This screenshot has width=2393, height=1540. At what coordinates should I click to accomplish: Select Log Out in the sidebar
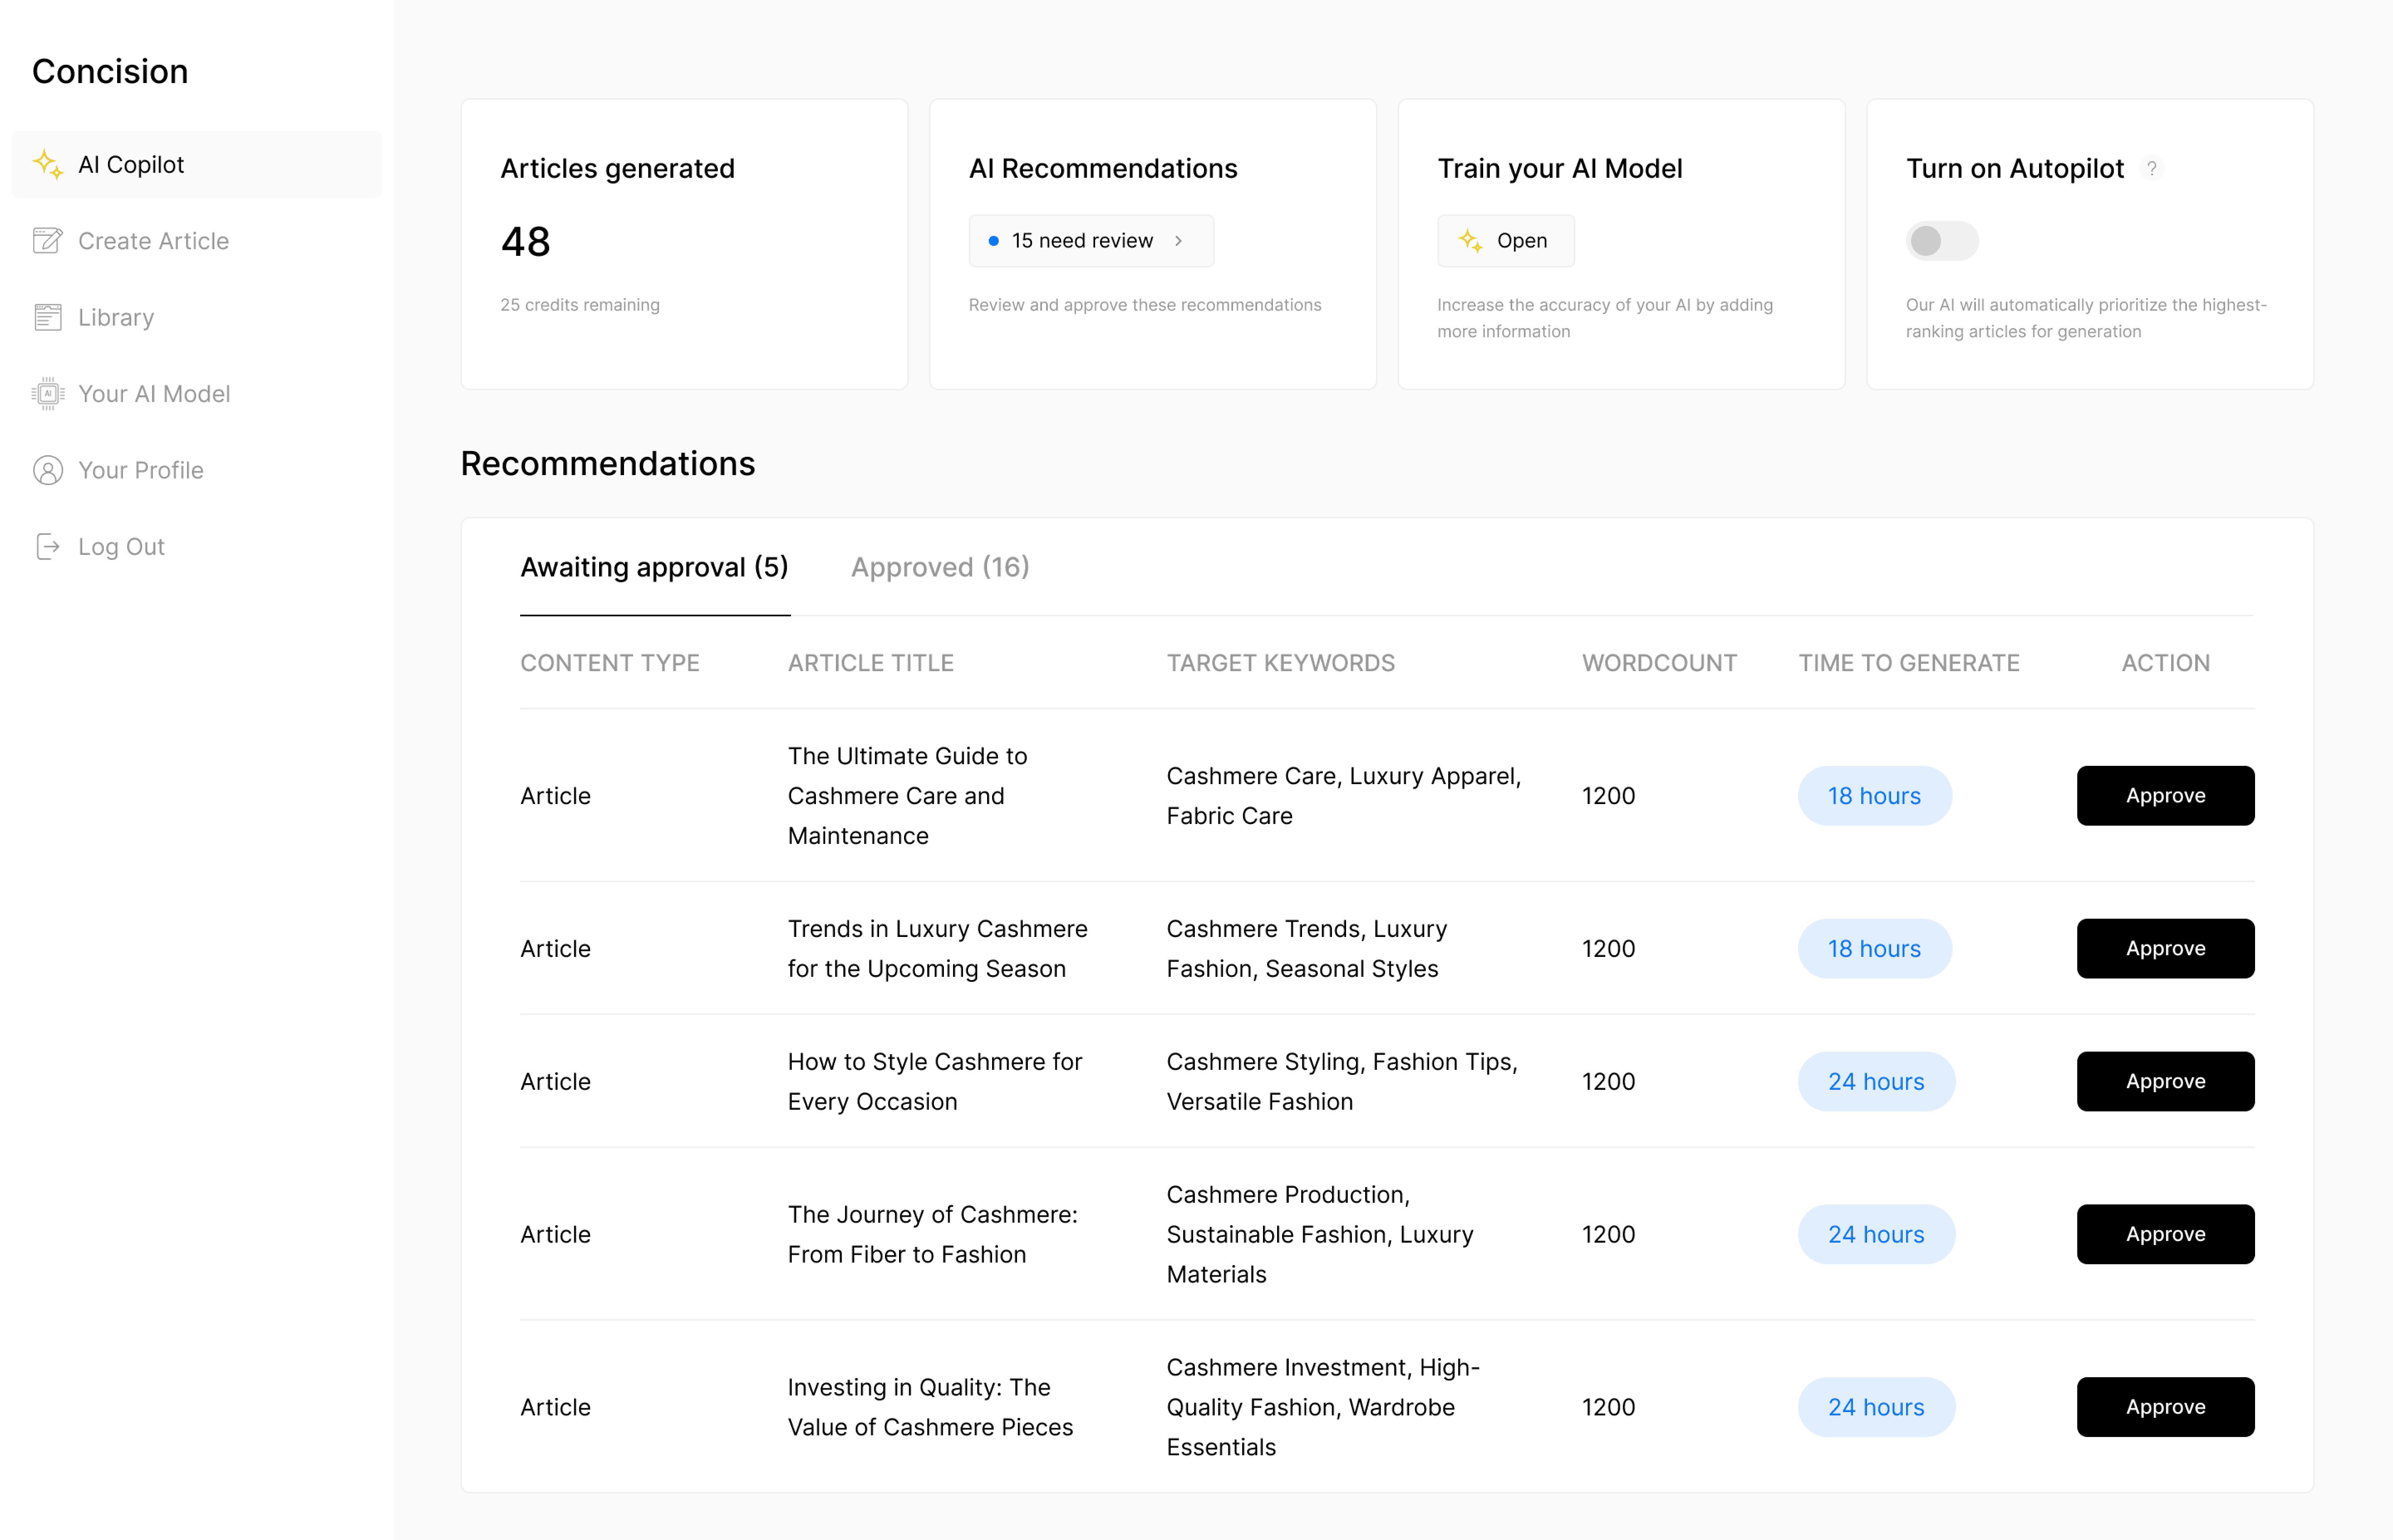point(197,547)
